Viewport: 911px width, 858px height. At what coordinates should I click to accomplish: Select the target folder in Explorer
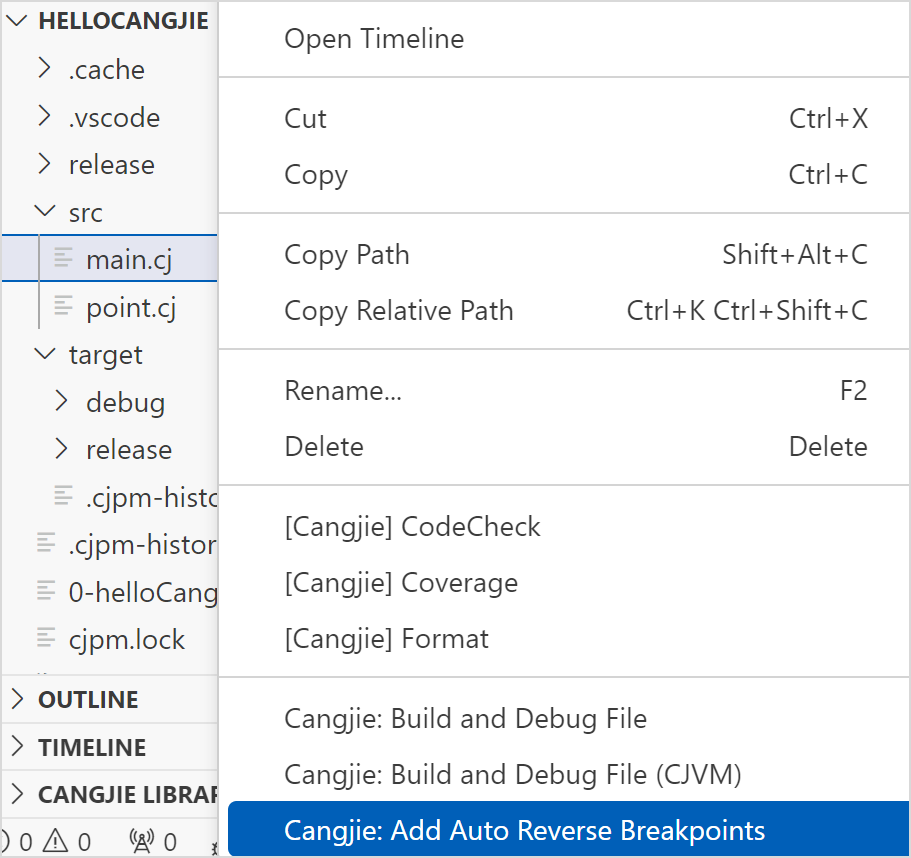pyautogui.click(x=105, y=354)
